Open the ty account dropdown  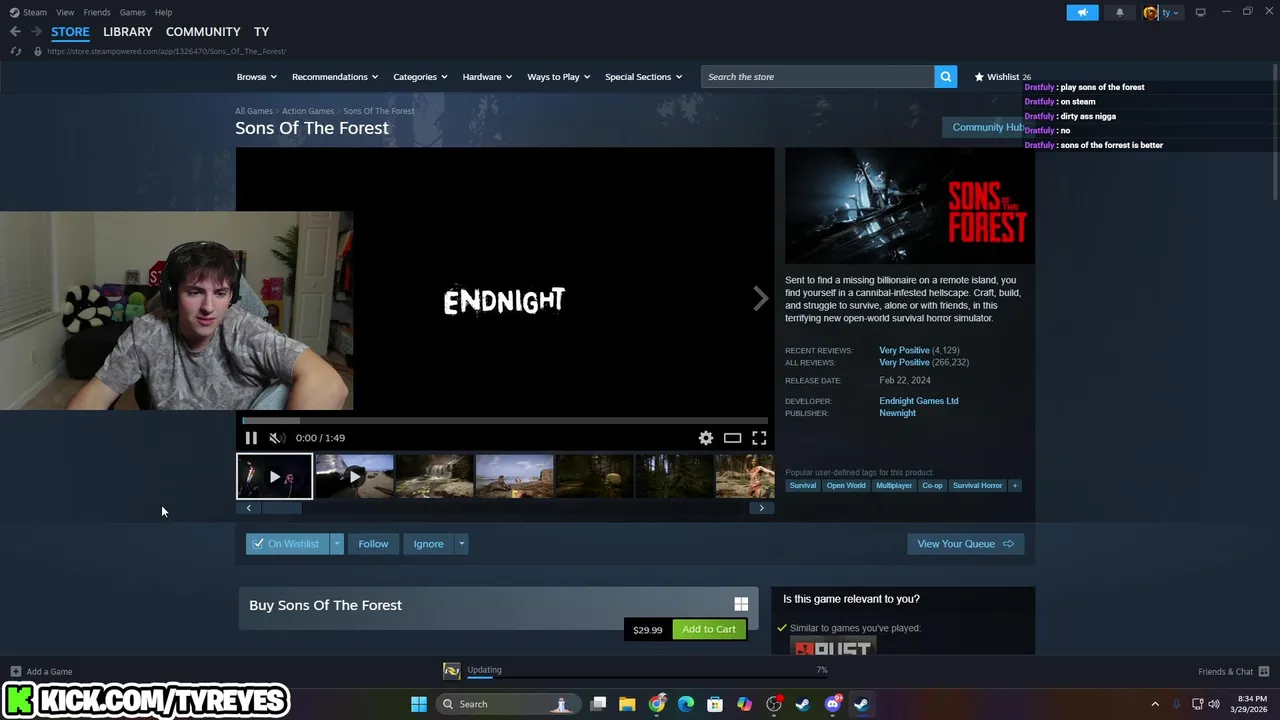tap(1162, 12)
